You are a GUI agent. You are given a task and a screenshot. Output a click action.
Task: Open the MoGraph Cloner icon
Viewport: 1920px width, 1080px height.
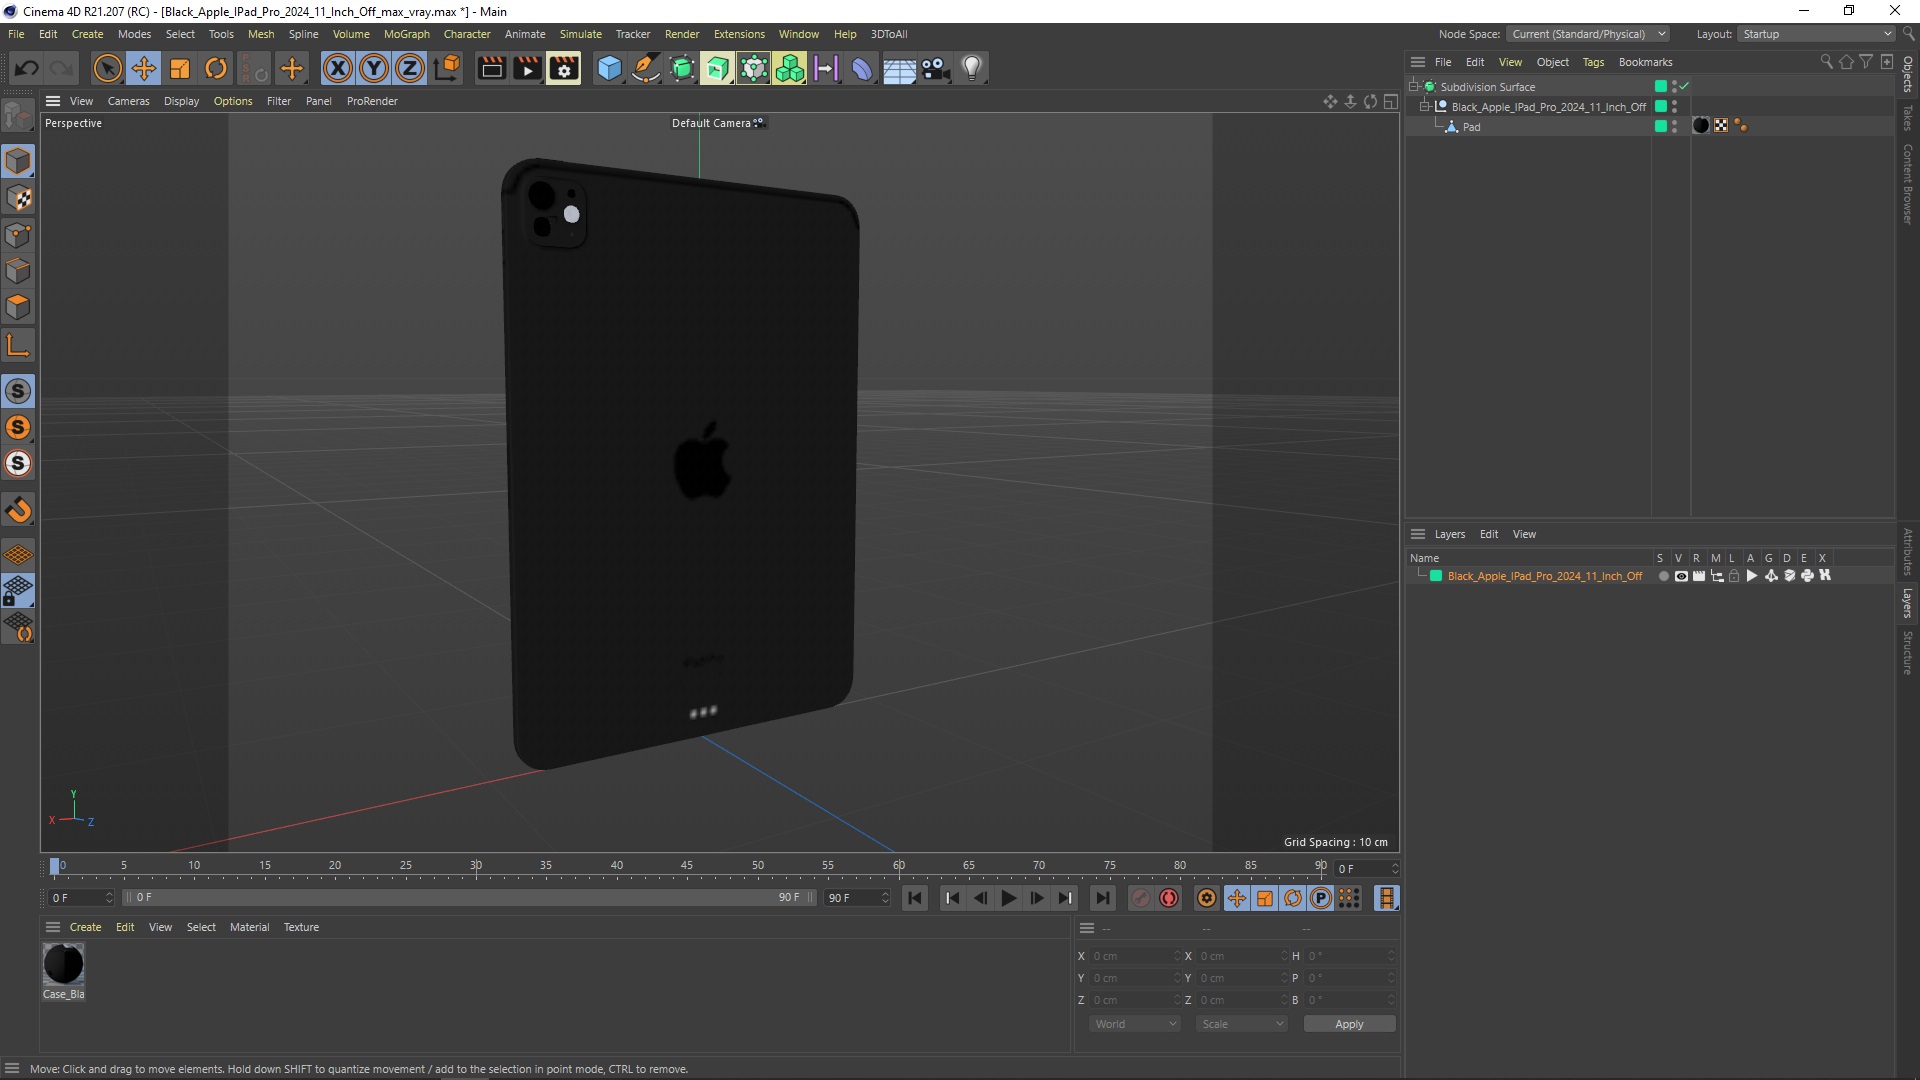(790, 68)
